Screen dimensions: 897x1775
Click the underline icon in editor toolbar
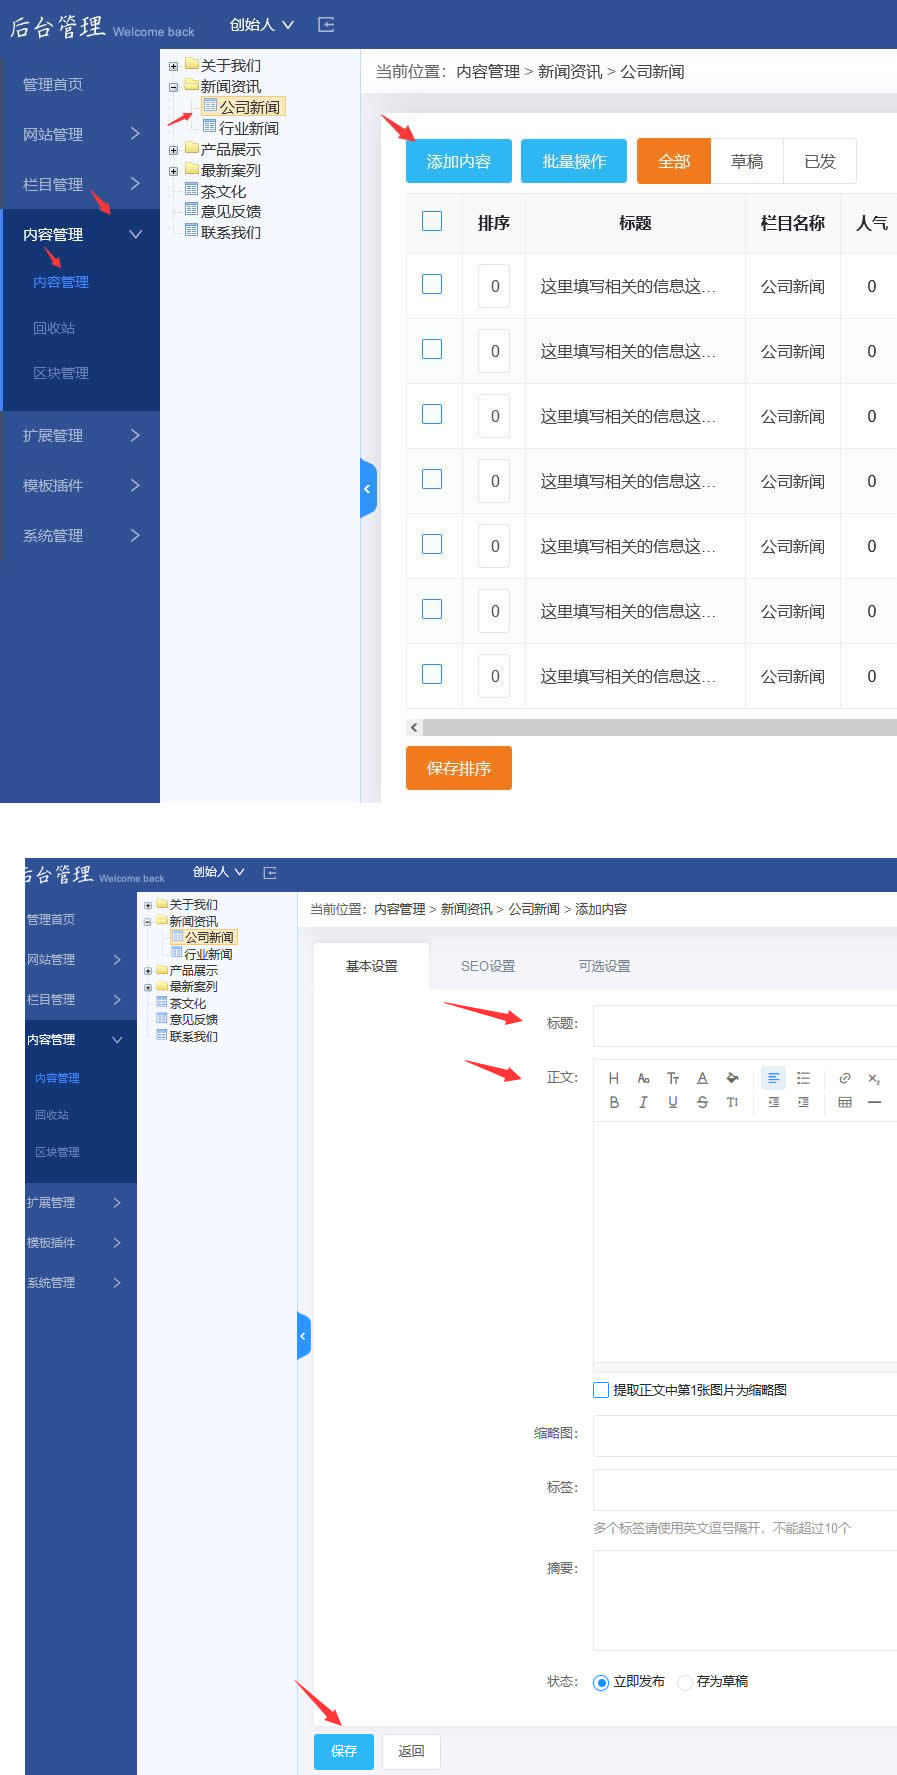(x=673, y=1102)
